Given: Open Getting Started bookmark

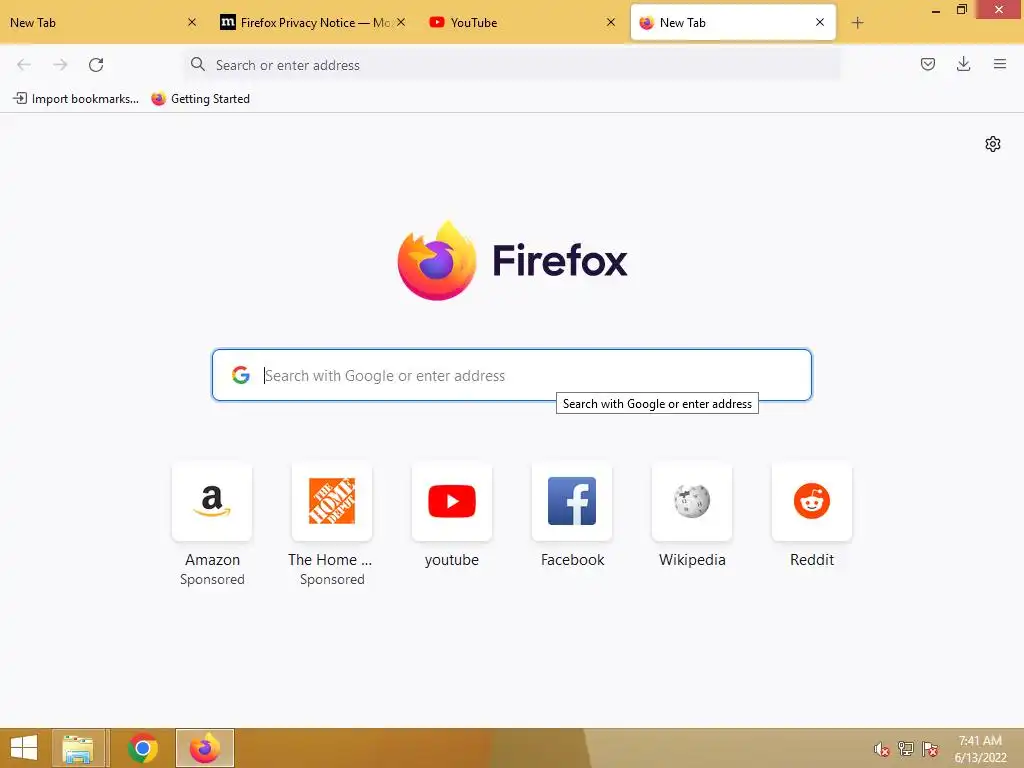Looking at the screenshot, I should tap(200, 99).
